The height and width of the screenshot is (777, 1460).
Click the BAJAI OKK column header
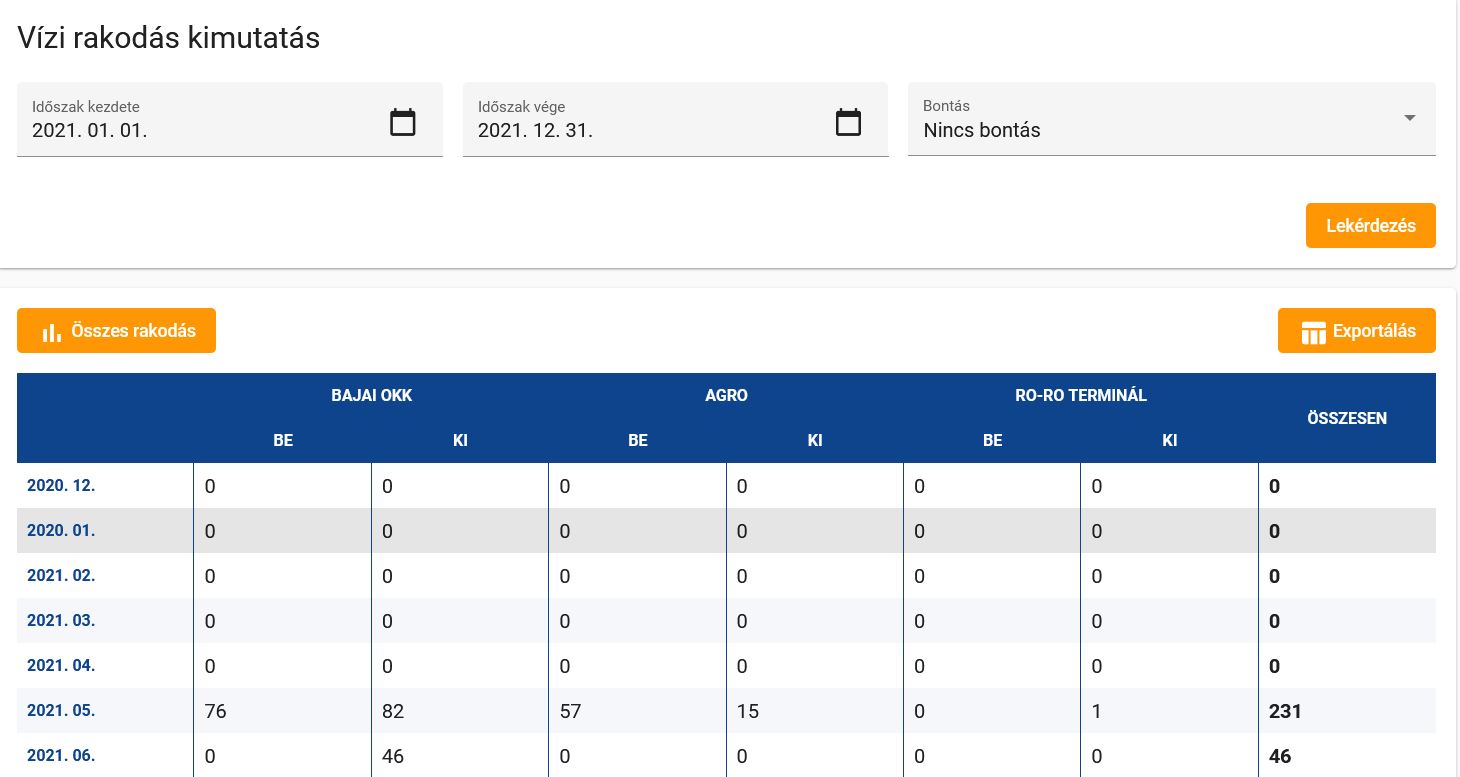point(371,395)
